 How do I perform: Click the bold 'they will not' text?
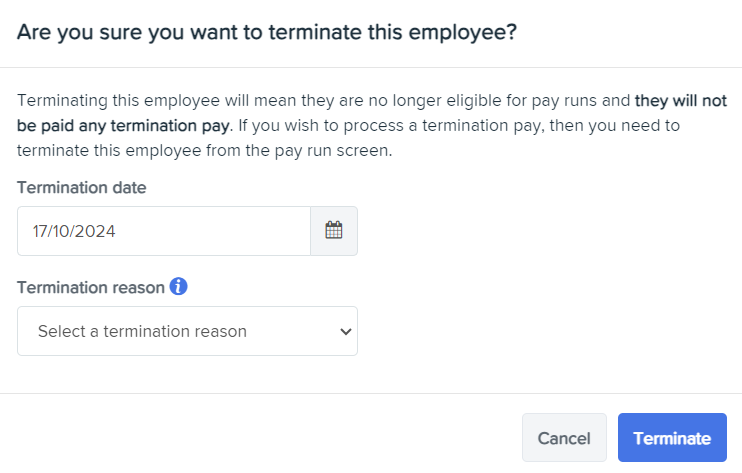(680, 101)
